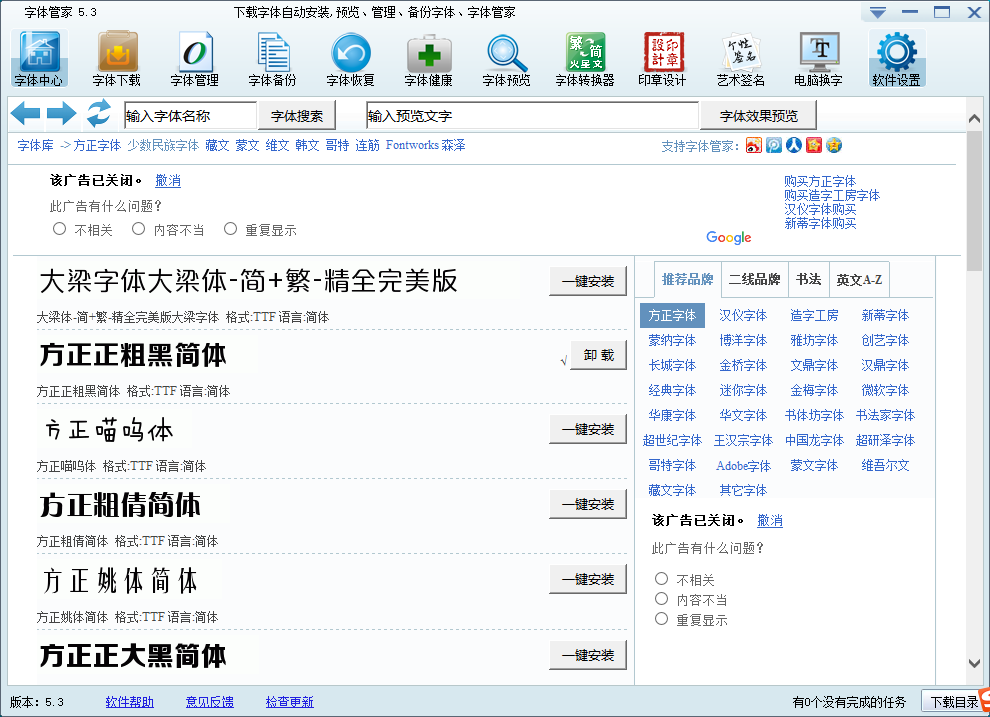Open the 字体备份 toolbar icon
The width and height of the screenshot is (990, 717).
click(273, 59)
